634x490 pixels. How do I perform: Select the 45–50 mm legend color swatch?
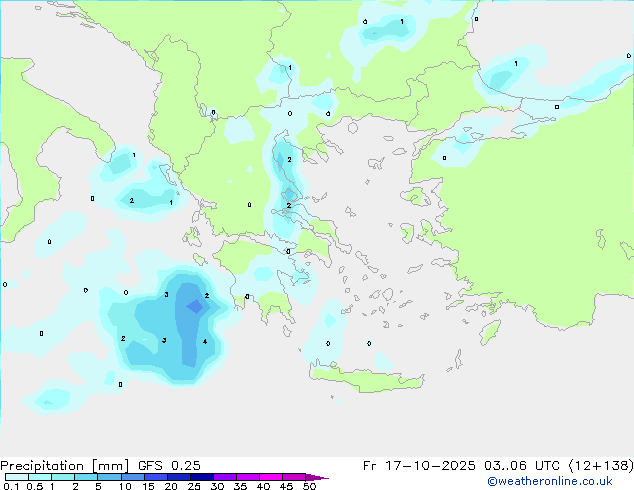(x=294, y=477)
